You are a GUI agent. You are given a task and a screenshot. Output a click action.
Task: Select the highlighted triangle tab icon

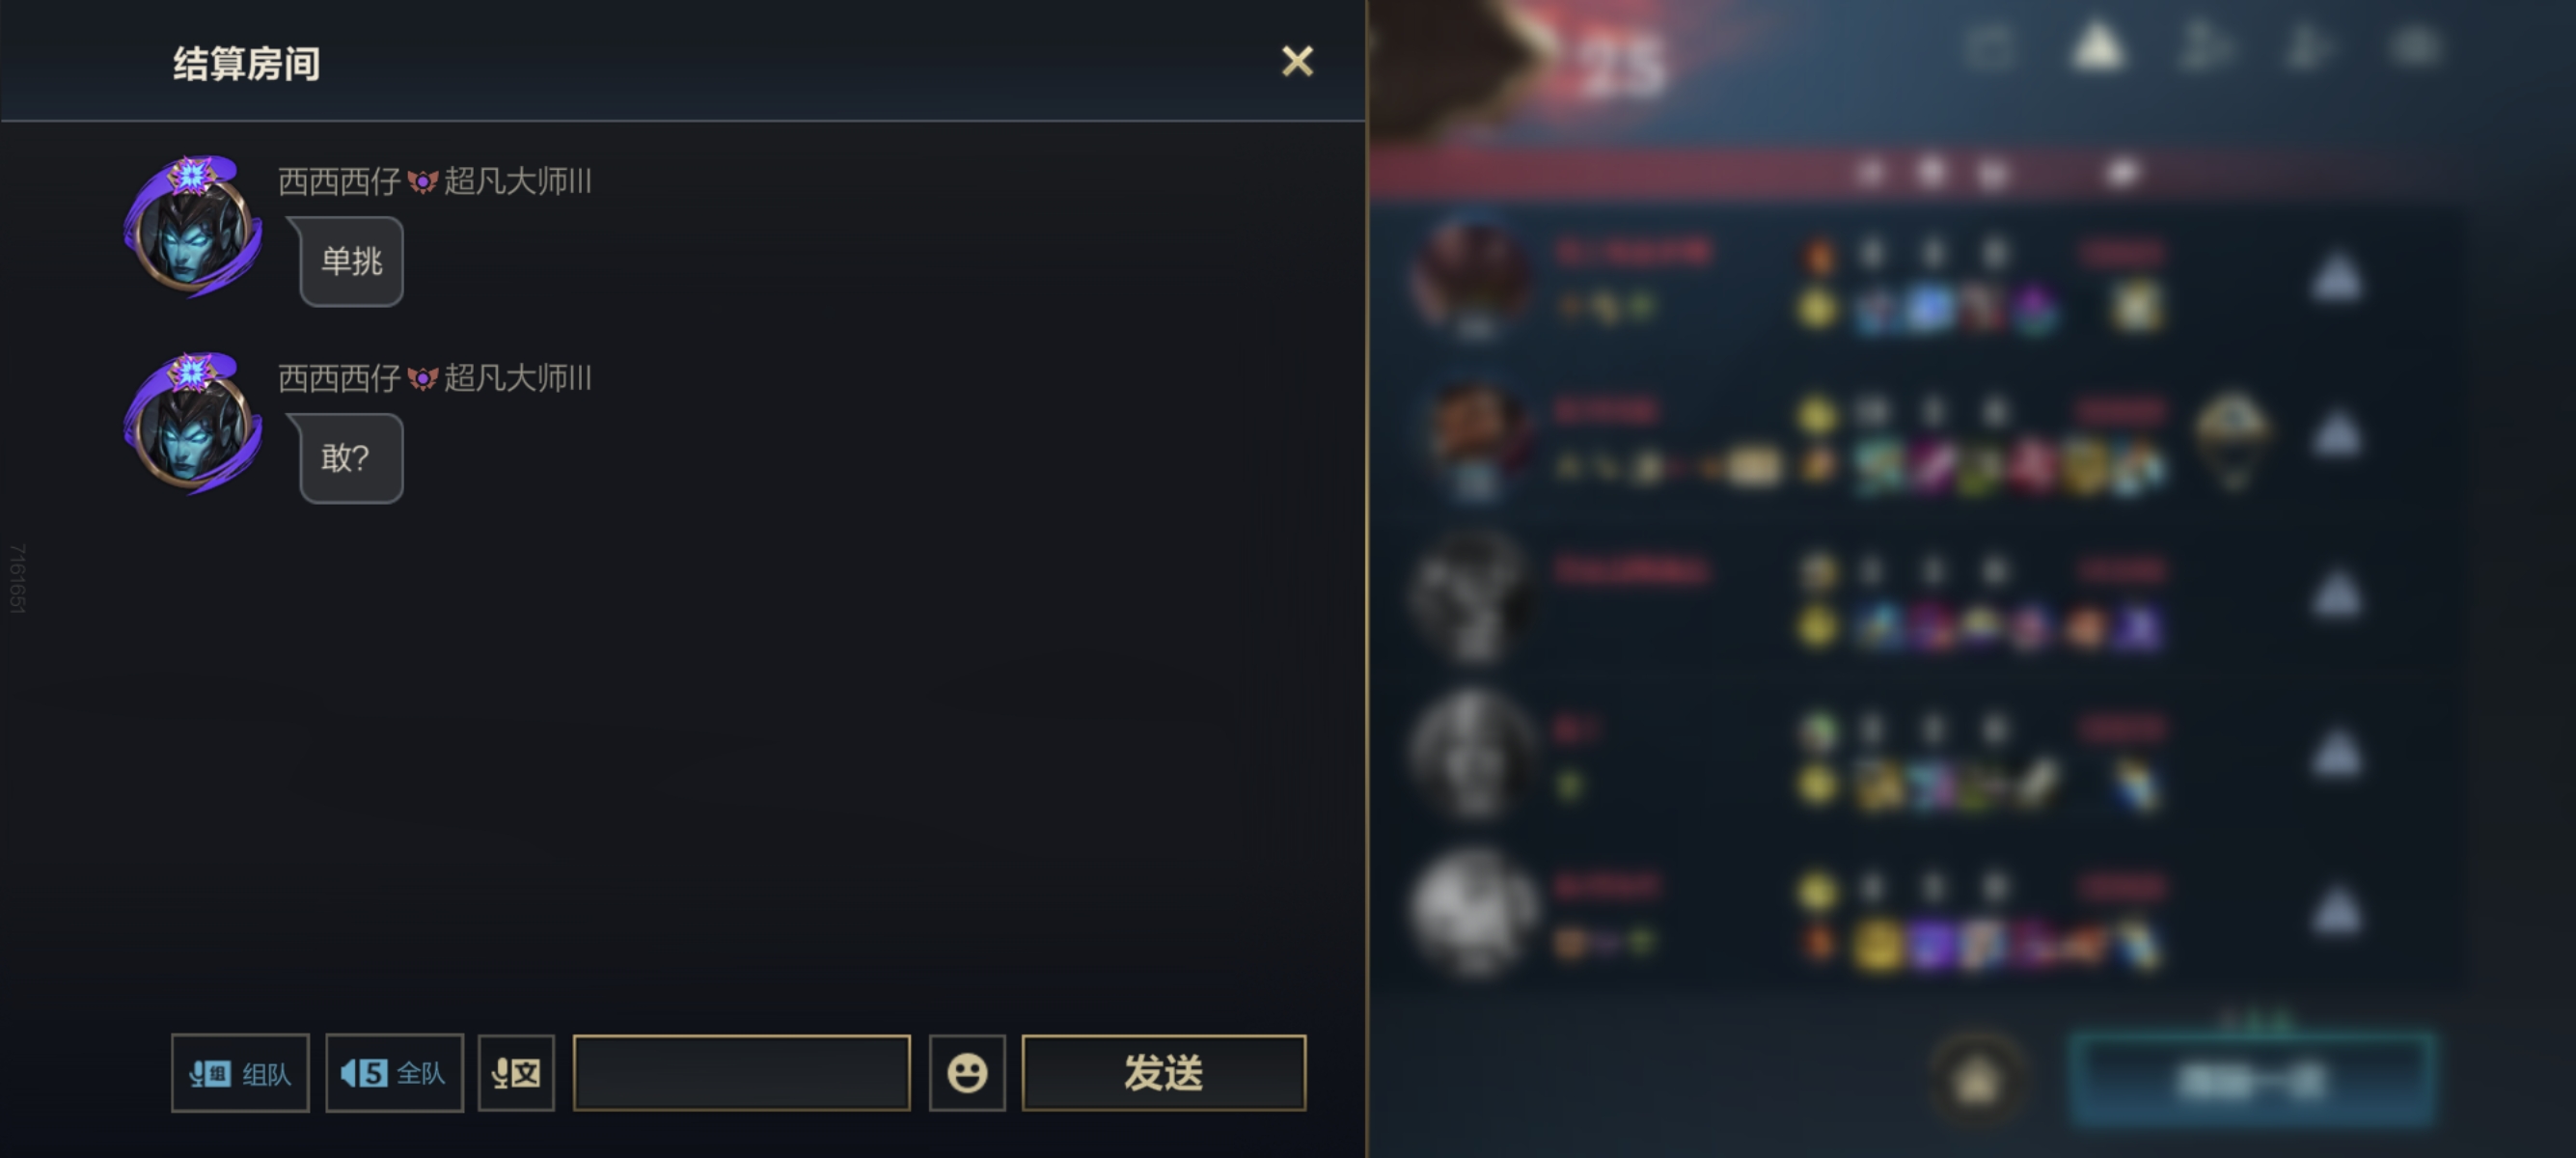point(2097,47)
